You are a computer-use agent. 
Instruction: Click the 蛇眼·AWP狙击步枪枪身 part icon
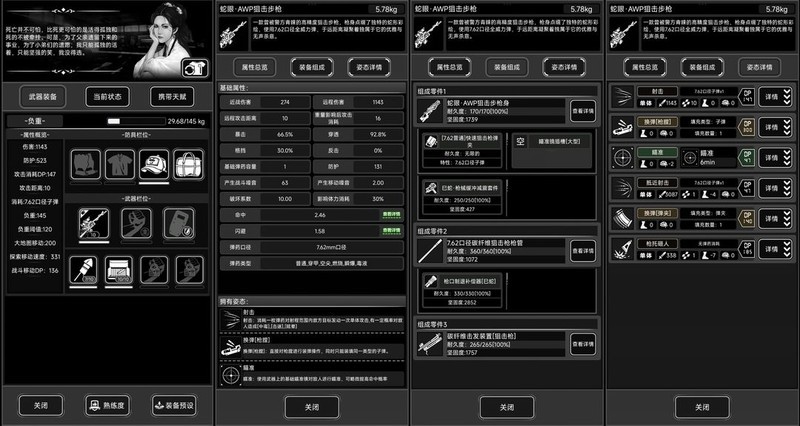pyautogui.click(x=430, y=111)
